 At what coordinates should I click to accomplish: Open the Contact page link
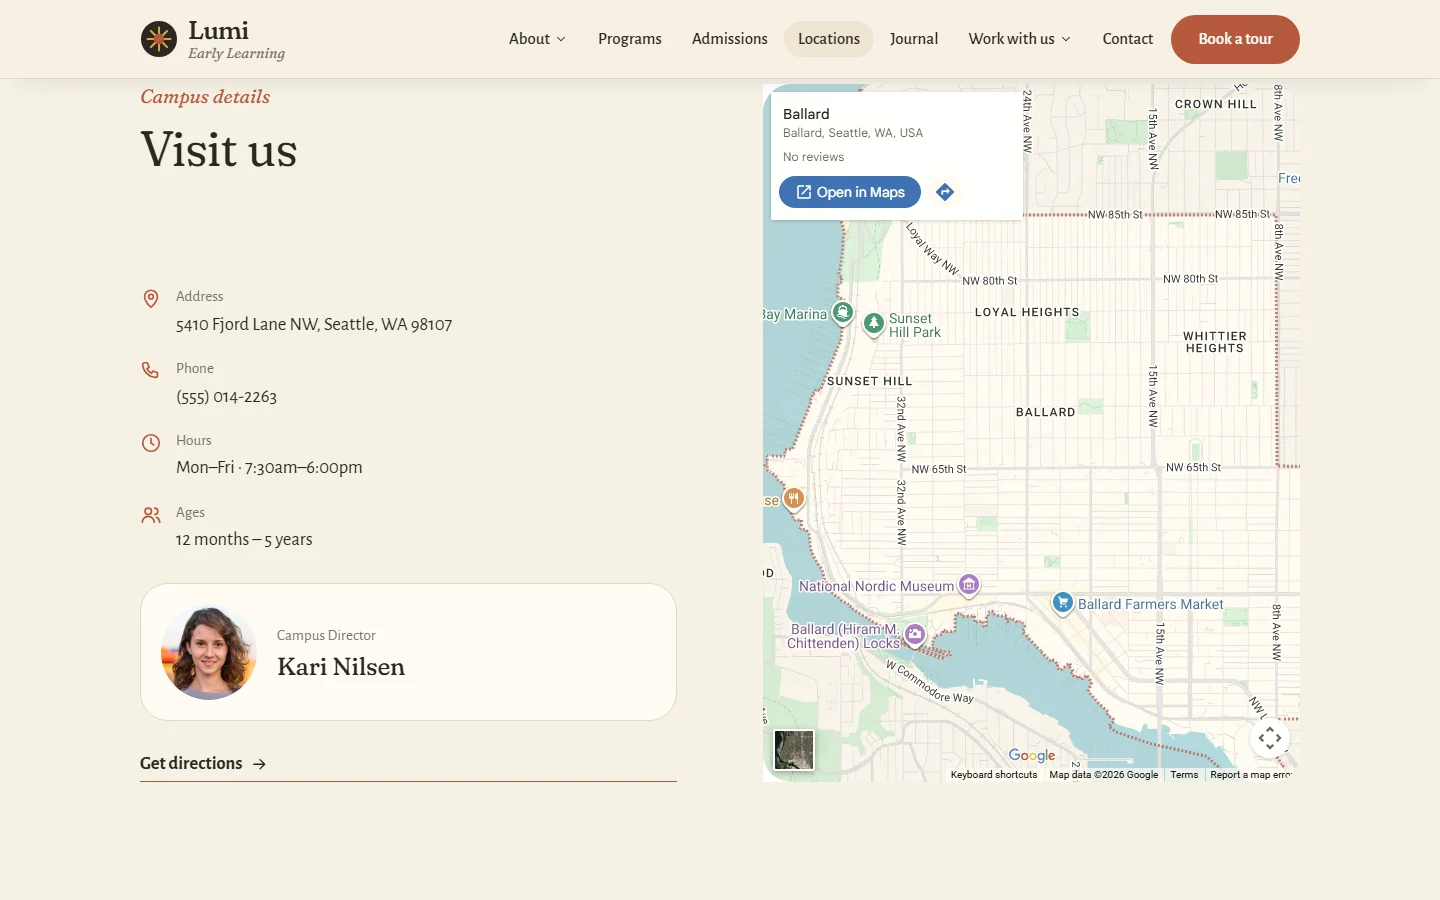click(1128, 39)
